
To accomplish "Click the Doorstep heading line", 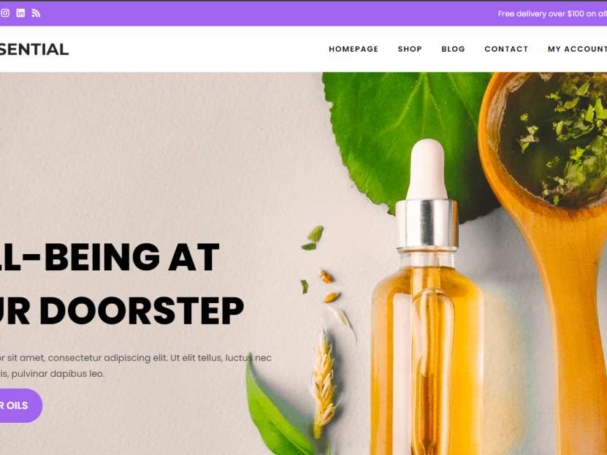I will pos(122,311).
